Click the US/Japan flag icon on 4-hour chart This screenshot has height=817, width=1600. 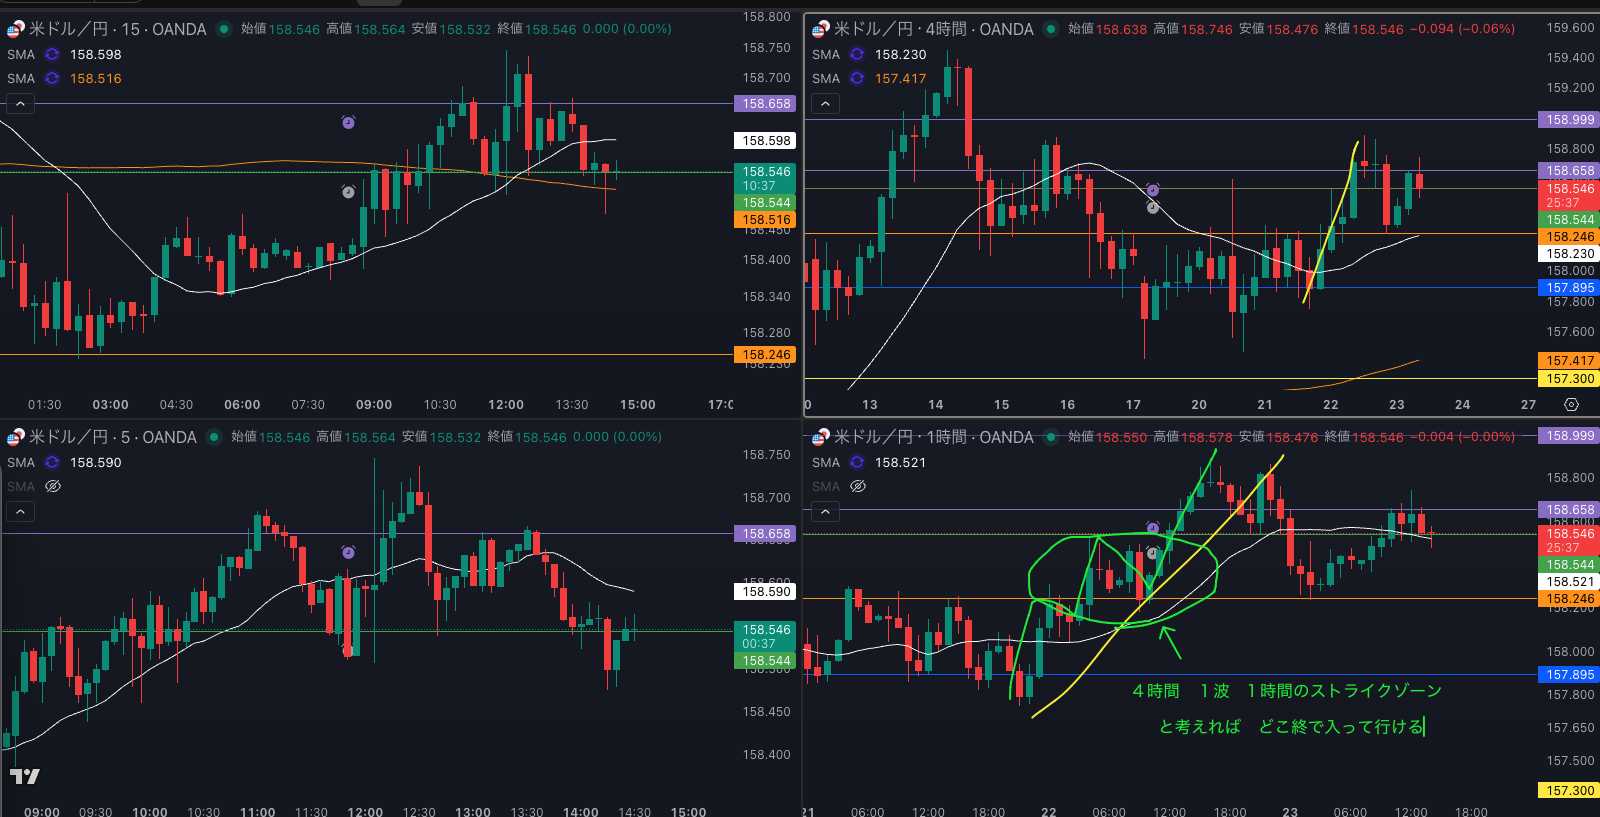click(820, 29)
